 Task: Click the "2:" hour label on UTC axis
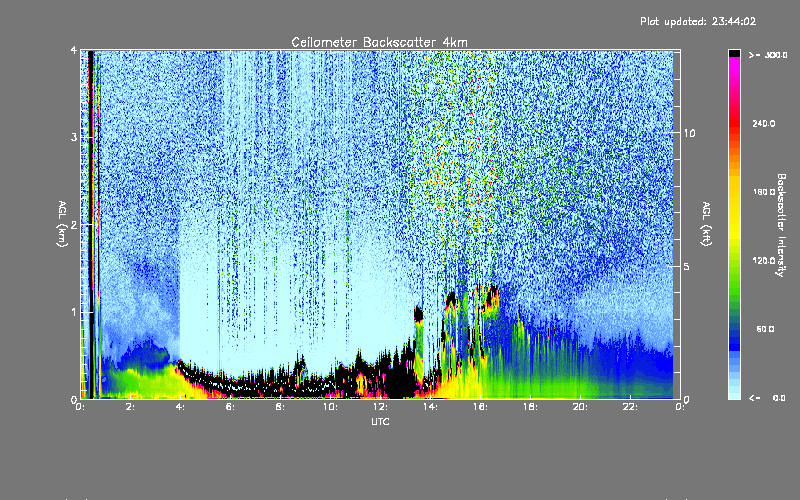click(x=130, y=407)
